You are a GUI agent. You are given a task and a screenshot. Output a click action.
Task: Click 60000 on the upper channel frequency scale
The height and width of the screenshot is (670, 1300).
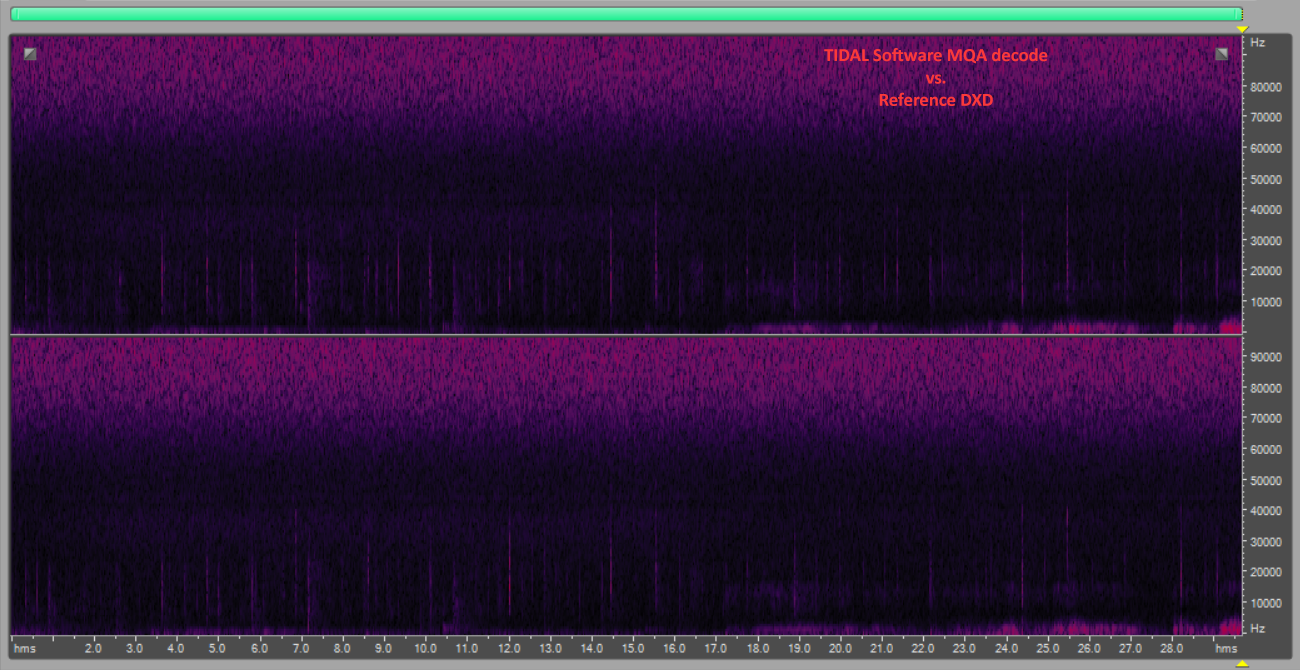pos(1267,148)
